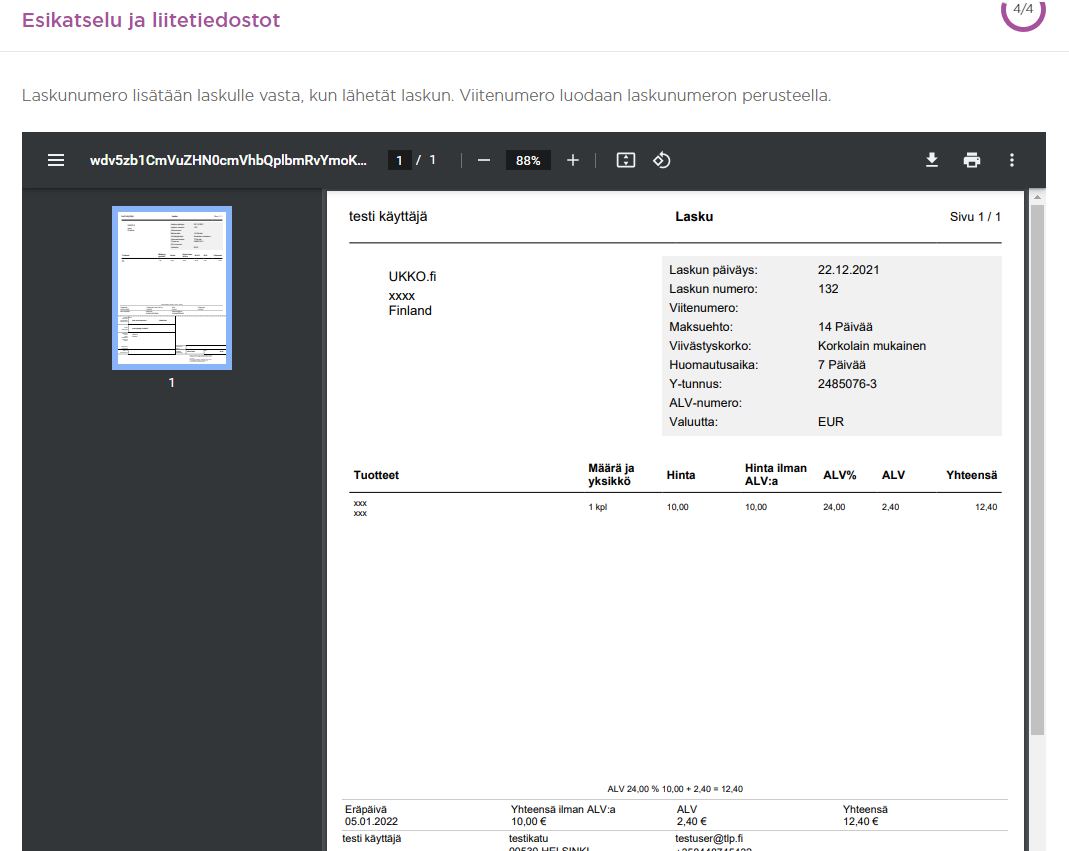The width and height of the screenshot is (1069, 851).
Task: Click the row total '12,40'
Action: click(x=987, y=507)
